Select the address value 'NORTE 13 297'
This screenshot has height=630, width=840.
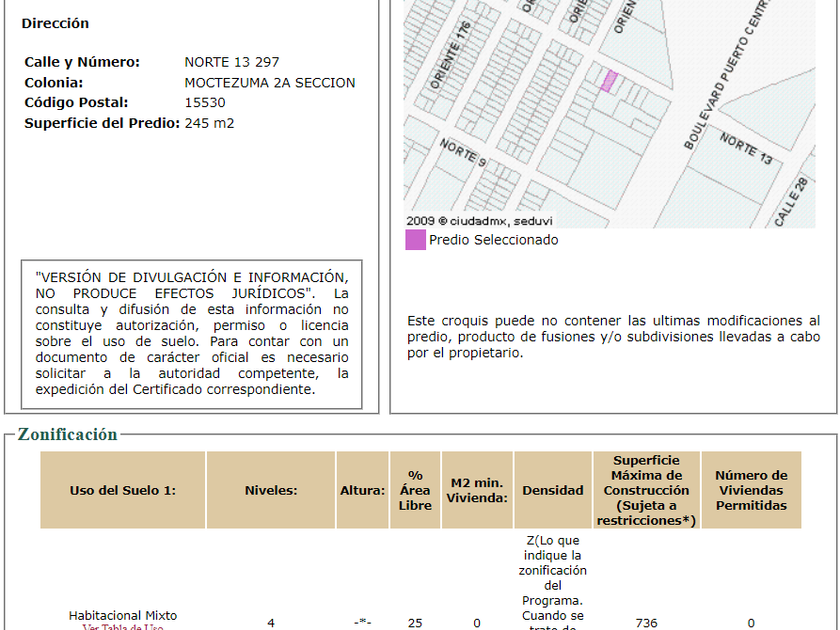(232, 62)
